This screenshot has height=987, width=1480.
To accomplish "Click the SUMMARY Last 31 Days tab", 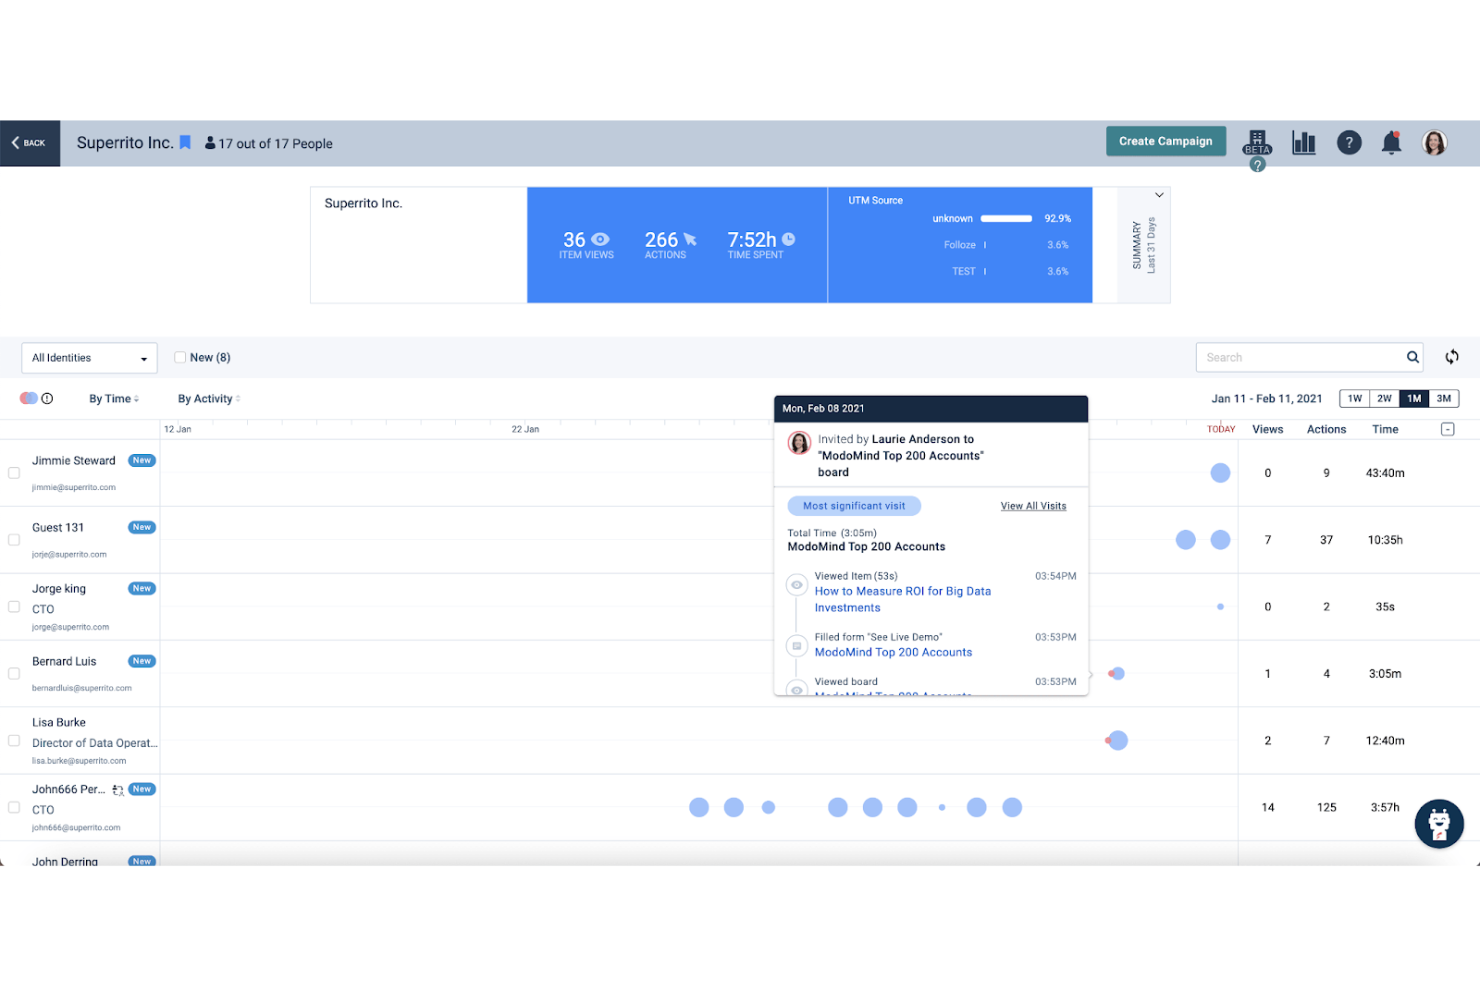I will pos(1143,245).
